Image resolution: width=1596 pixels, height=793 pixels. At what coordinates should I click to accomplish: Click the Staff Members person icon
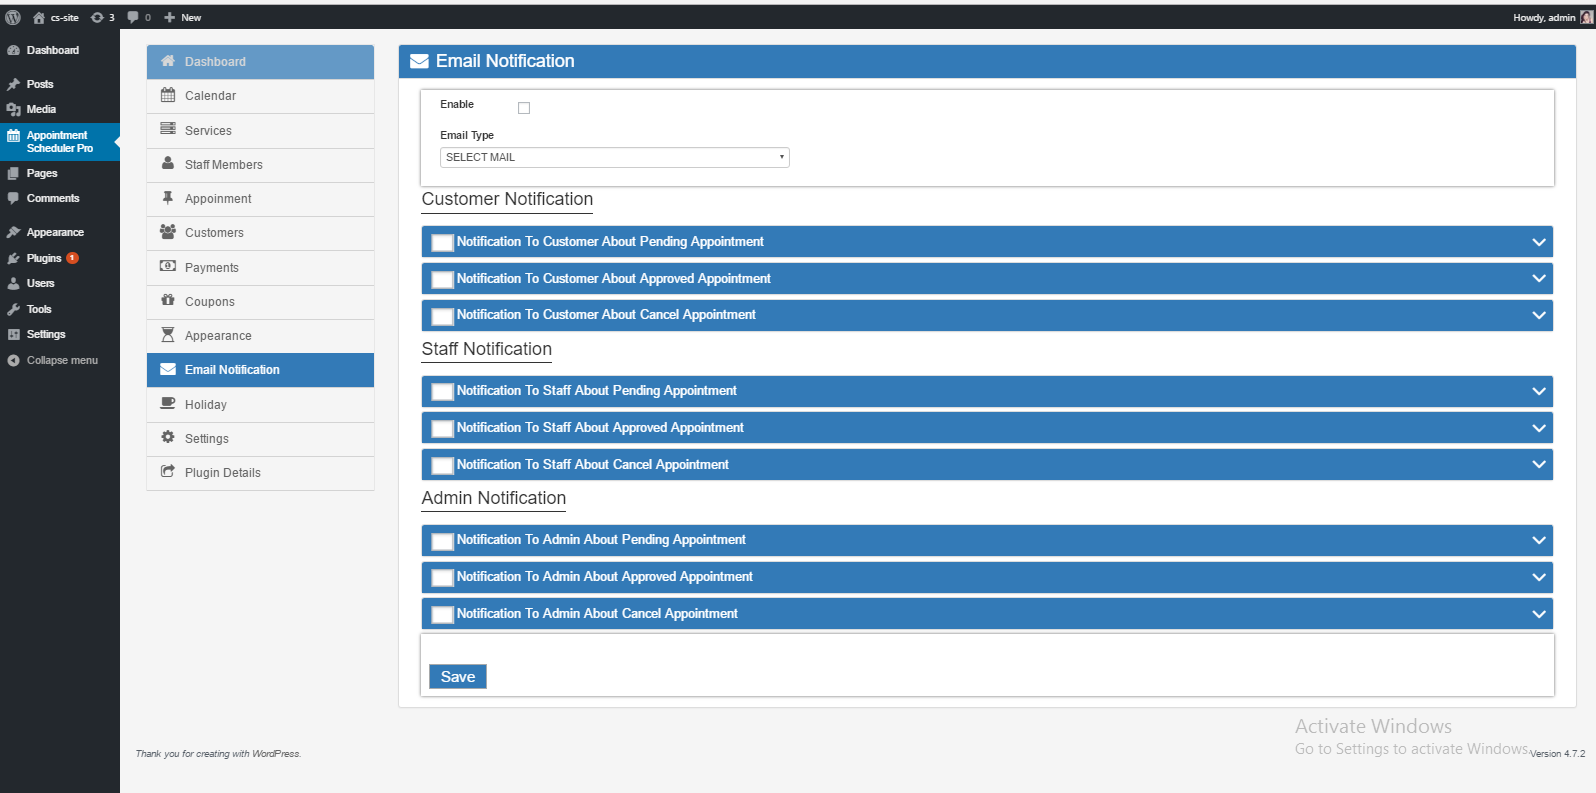[x=168, y=164]
